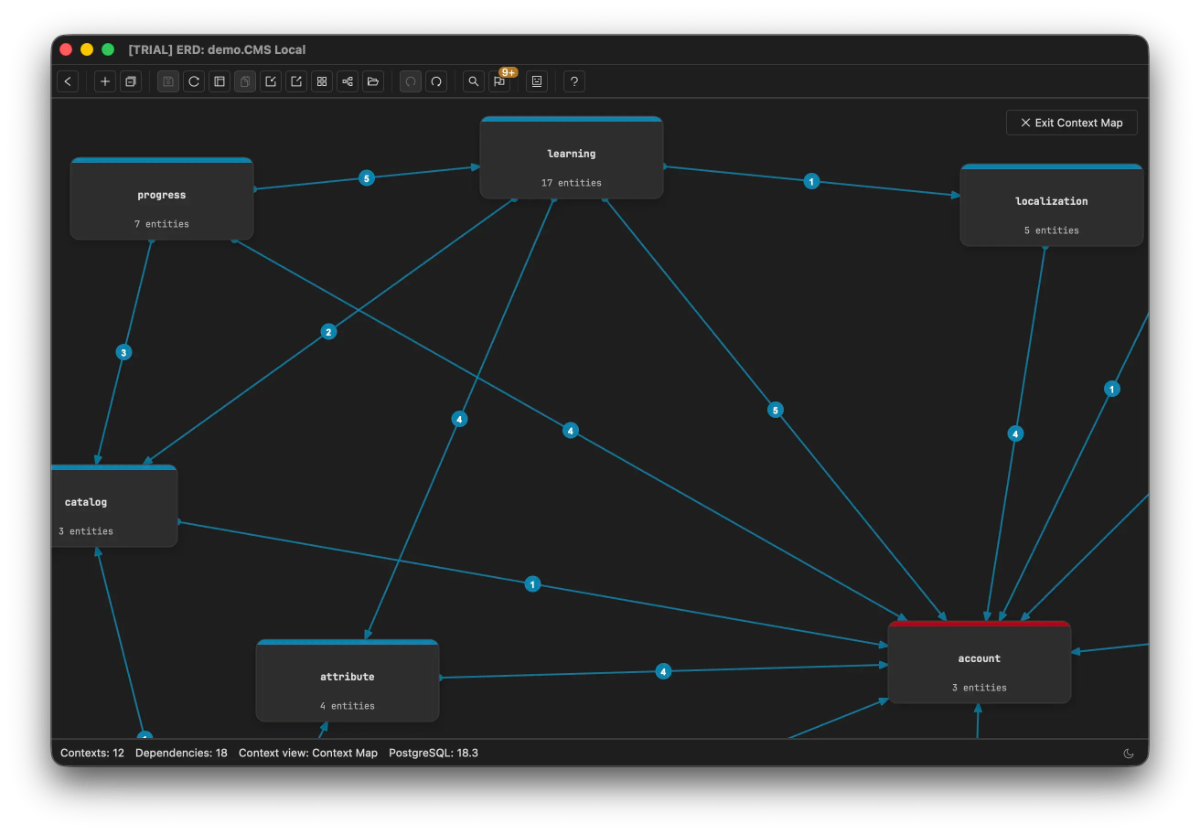Click badge 4 on localization-to-account edge
Image resolution: width=1200 pixels, height=834 pixels.
(1016, 434)
